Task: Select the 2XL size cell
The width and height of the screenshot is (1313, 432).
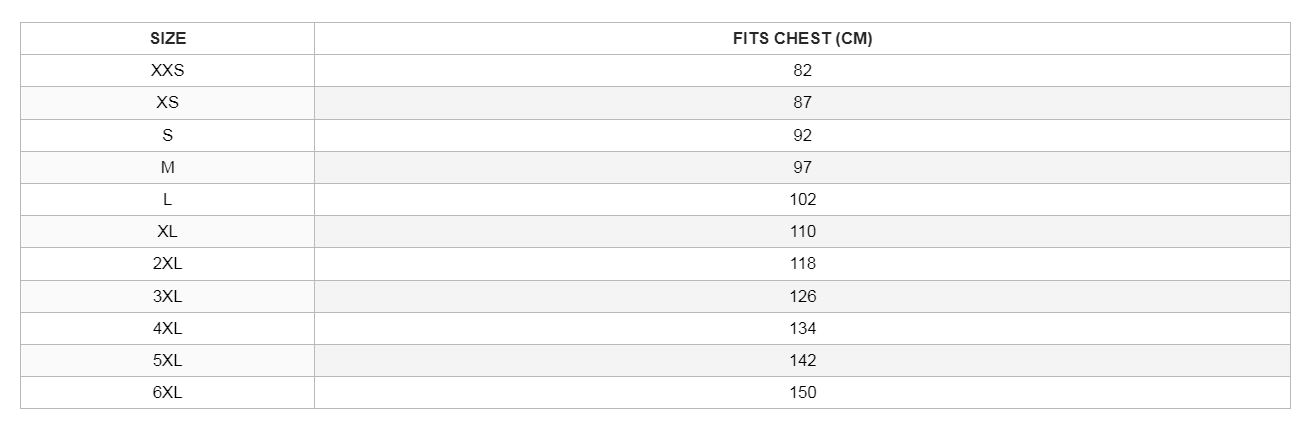Action: click(x=167, y=264)
